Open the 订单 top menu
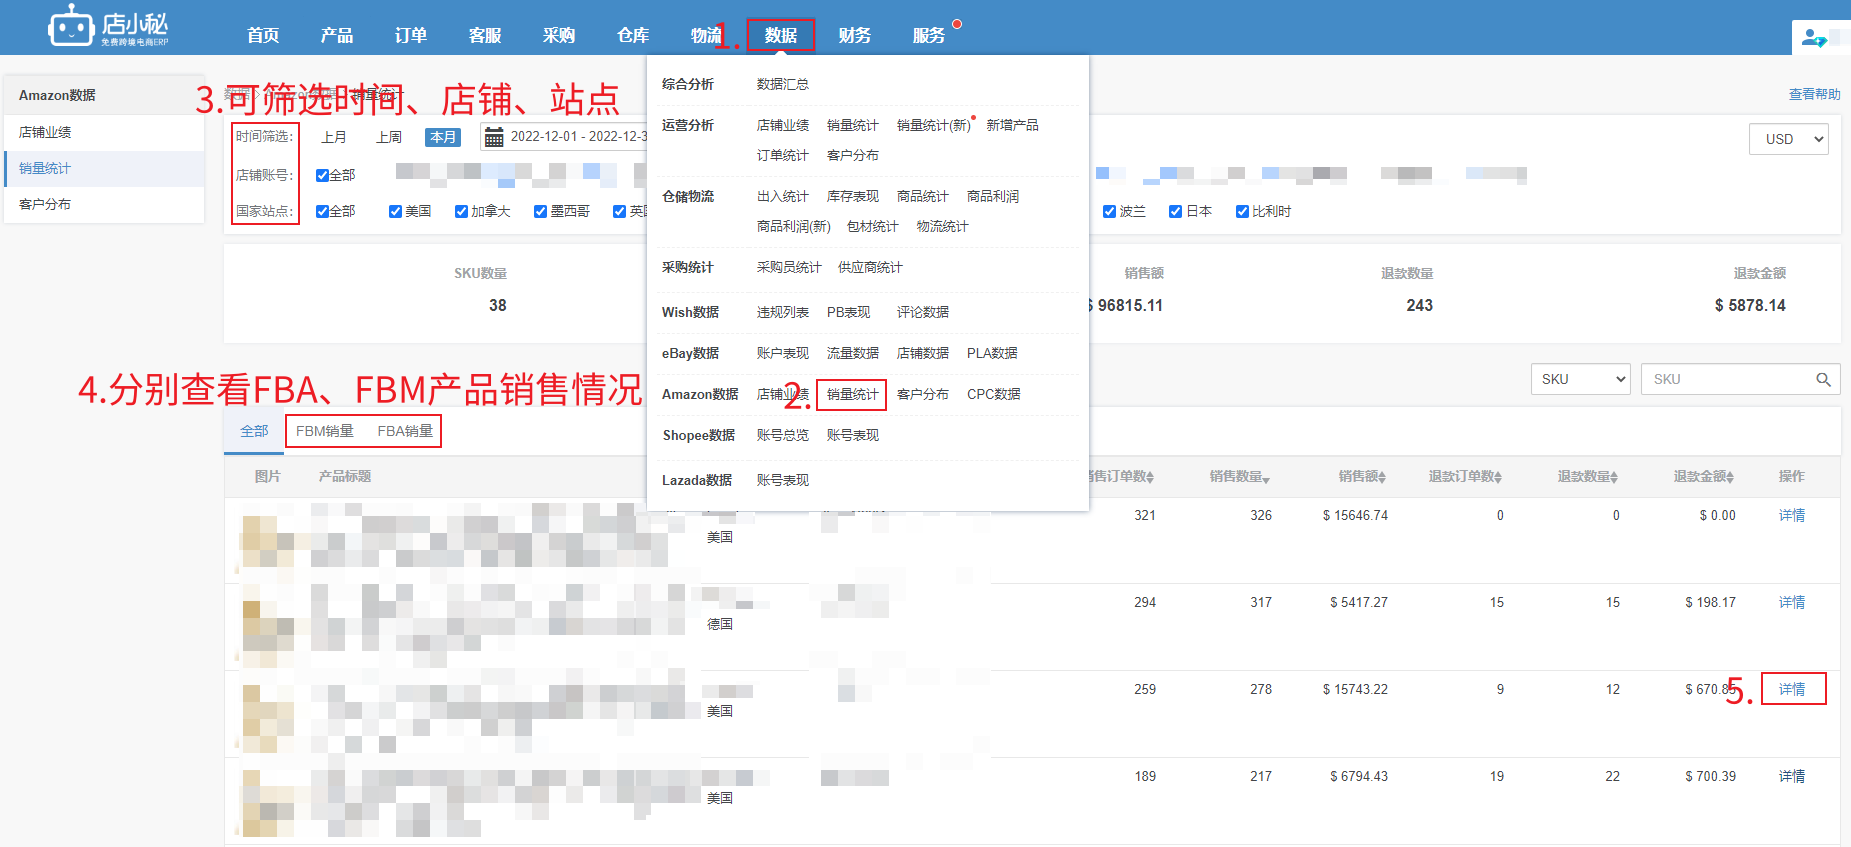 (x=411, y=36)
